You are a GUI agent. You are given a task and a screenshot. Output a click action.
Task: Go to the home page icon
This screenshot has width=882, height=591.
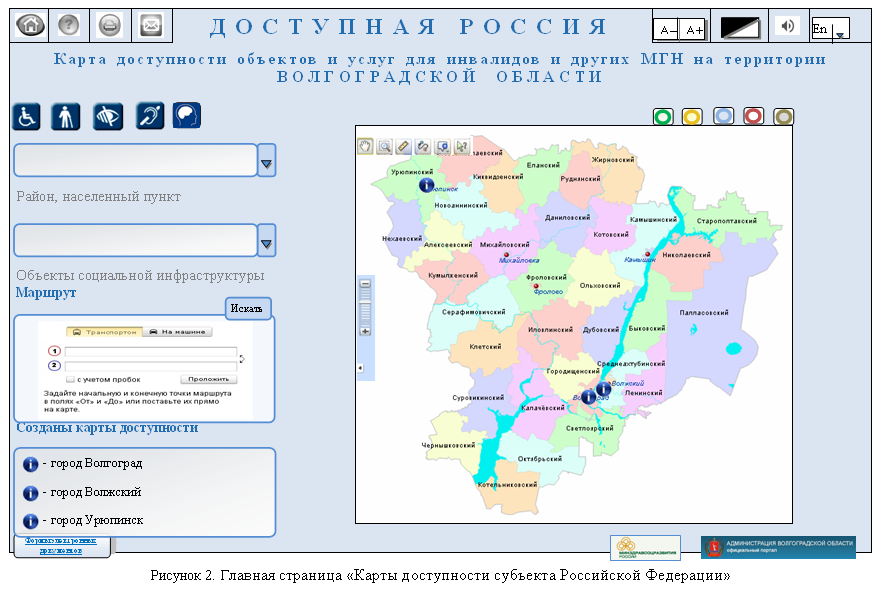click(x=30, y=25)
